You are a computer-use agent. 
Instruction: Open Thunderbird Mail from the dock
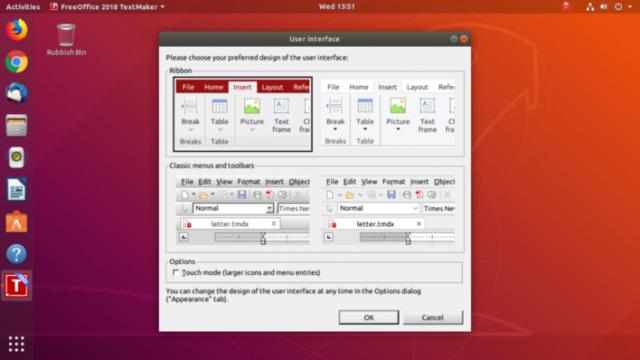coord(16,93)
